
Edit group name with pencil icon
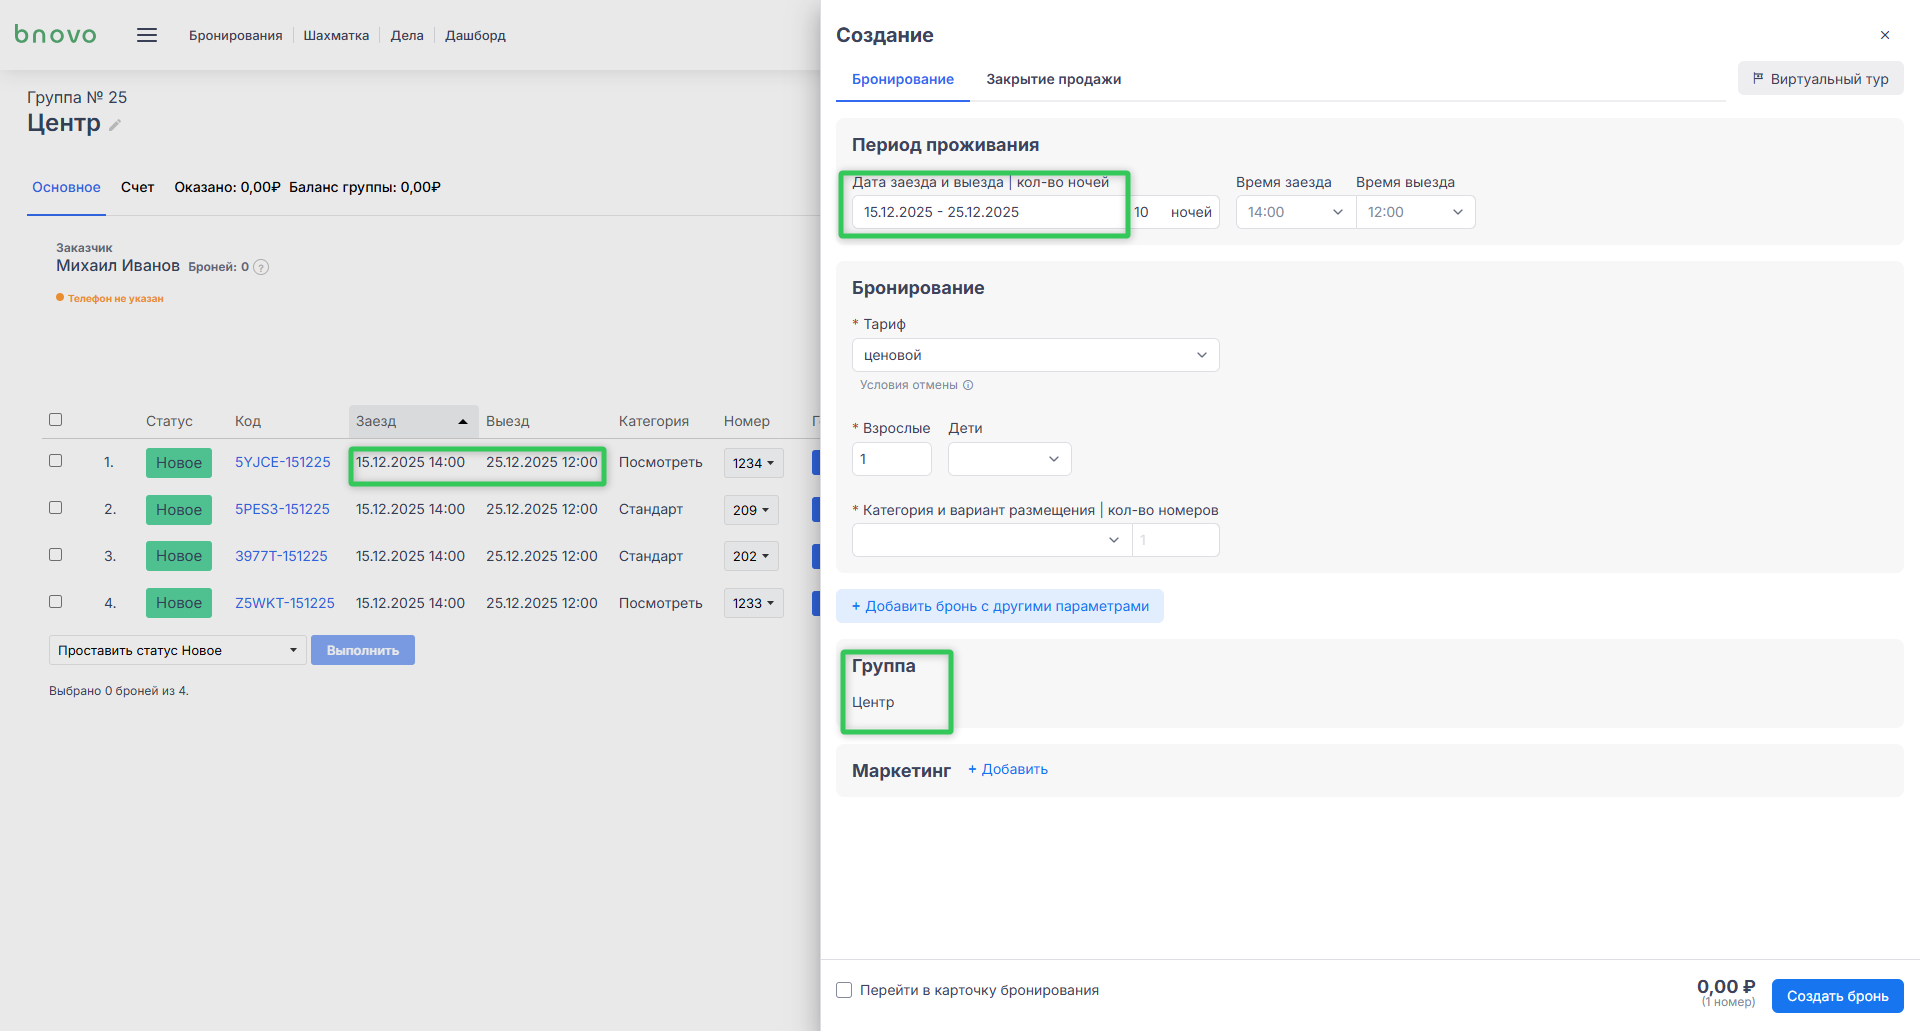pos(115,125)
